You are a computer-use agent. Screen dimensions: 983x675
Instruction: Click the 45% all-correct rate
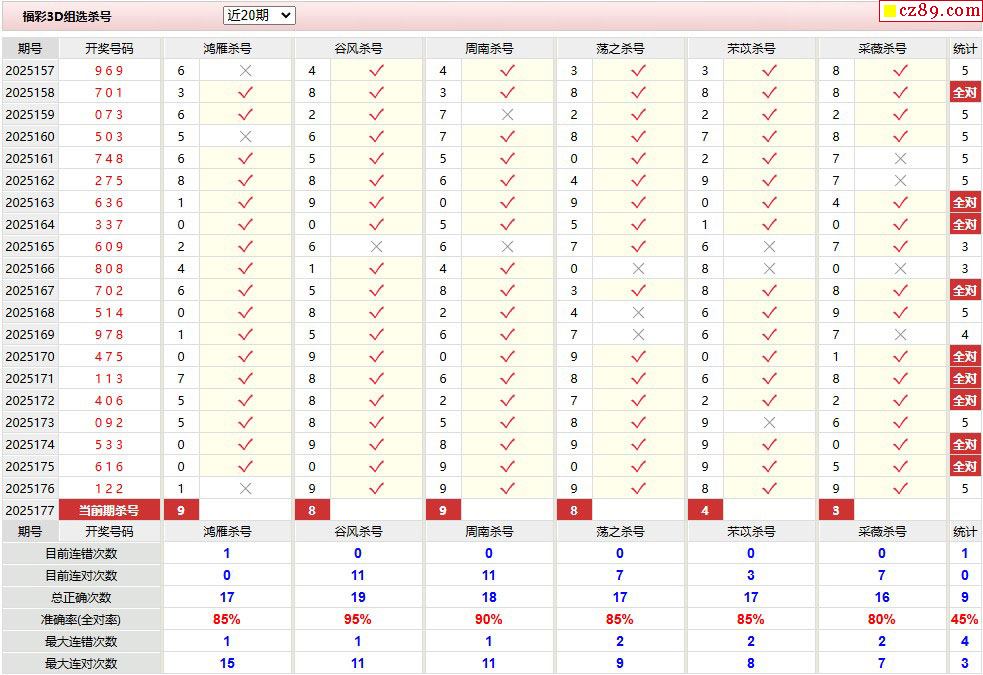tap(965, 620)
